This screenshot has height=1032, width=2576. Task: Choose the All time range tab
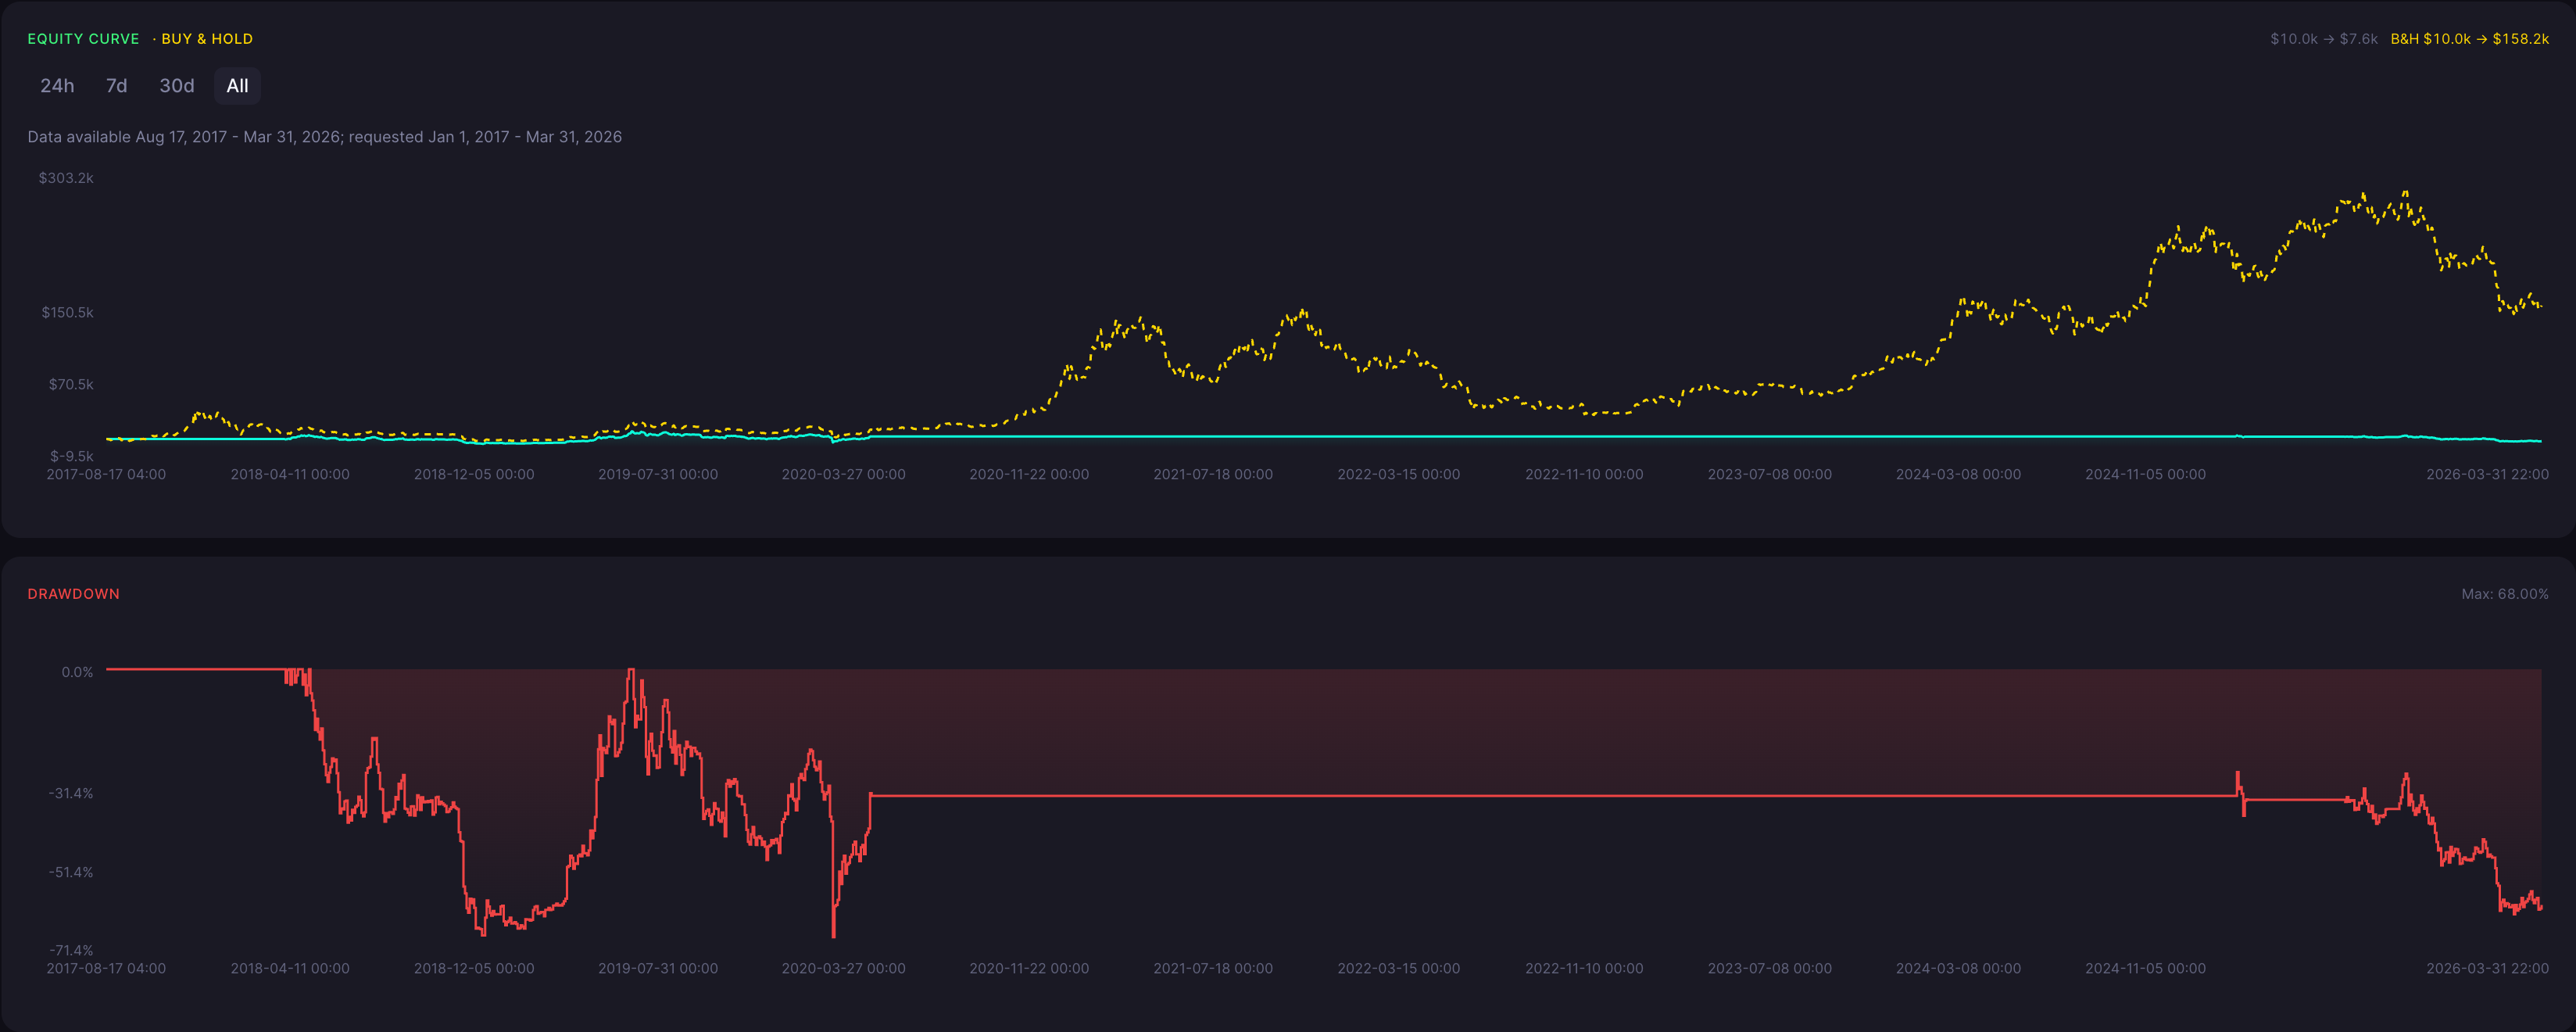click(x=237, y=86)
